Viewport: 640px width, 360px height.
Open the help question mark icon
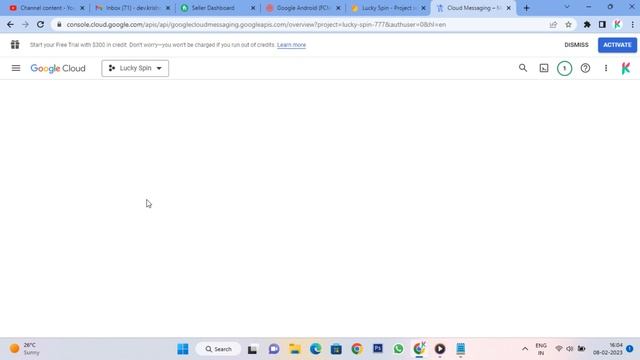click(585, 68)
